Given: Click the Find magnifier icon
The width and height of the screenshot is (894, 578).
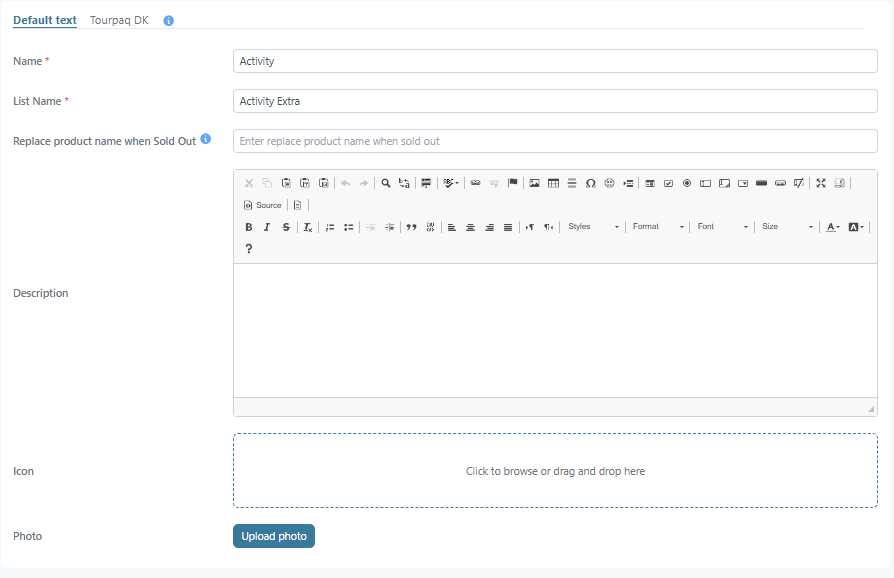Looking at the screenshot, I should [x=386, y=183].
